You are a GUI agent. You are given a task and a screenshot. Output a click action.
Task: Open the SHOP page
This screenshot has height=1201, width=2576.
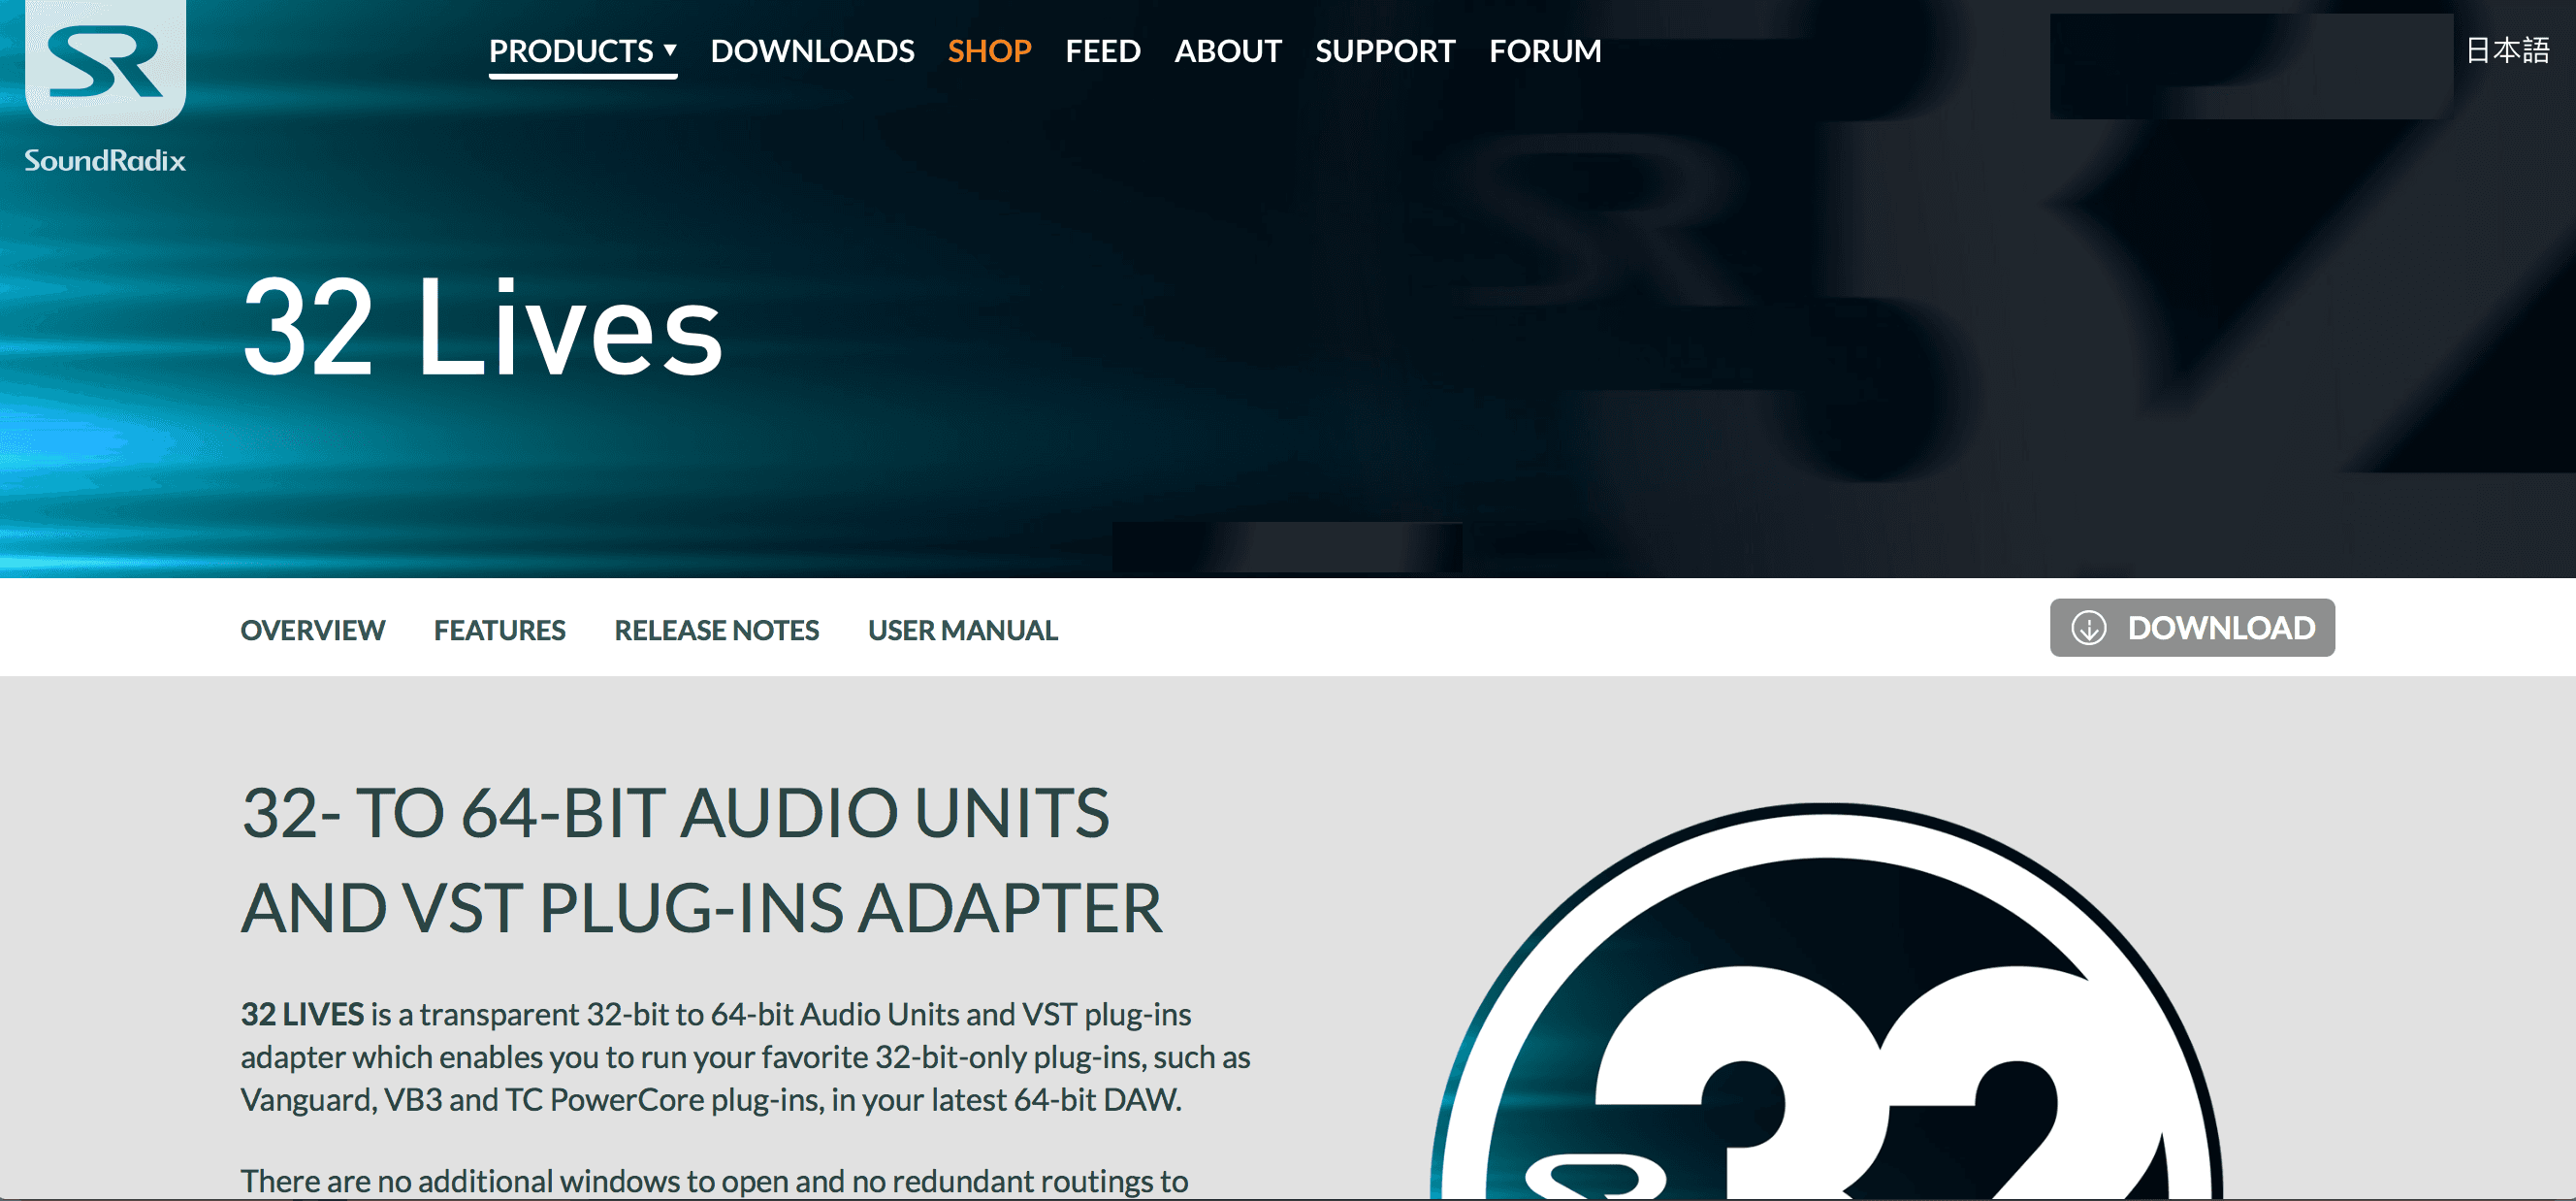[989, 50]
